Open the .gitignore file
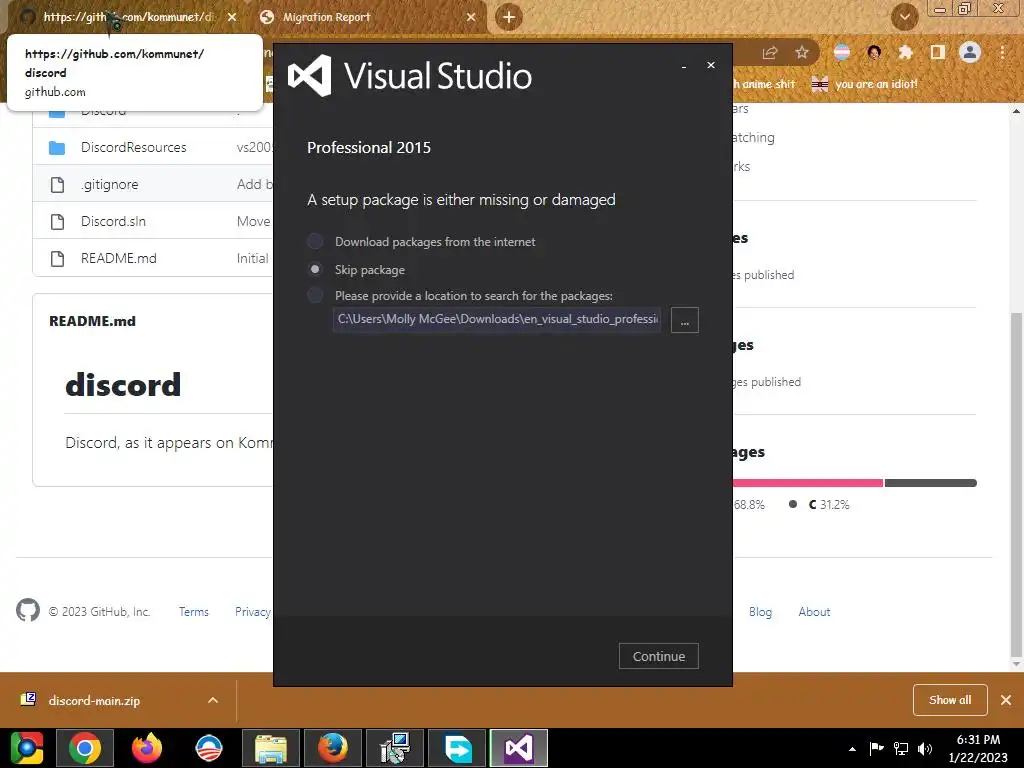Screen dimensions: 1024x768 [110, 185]
